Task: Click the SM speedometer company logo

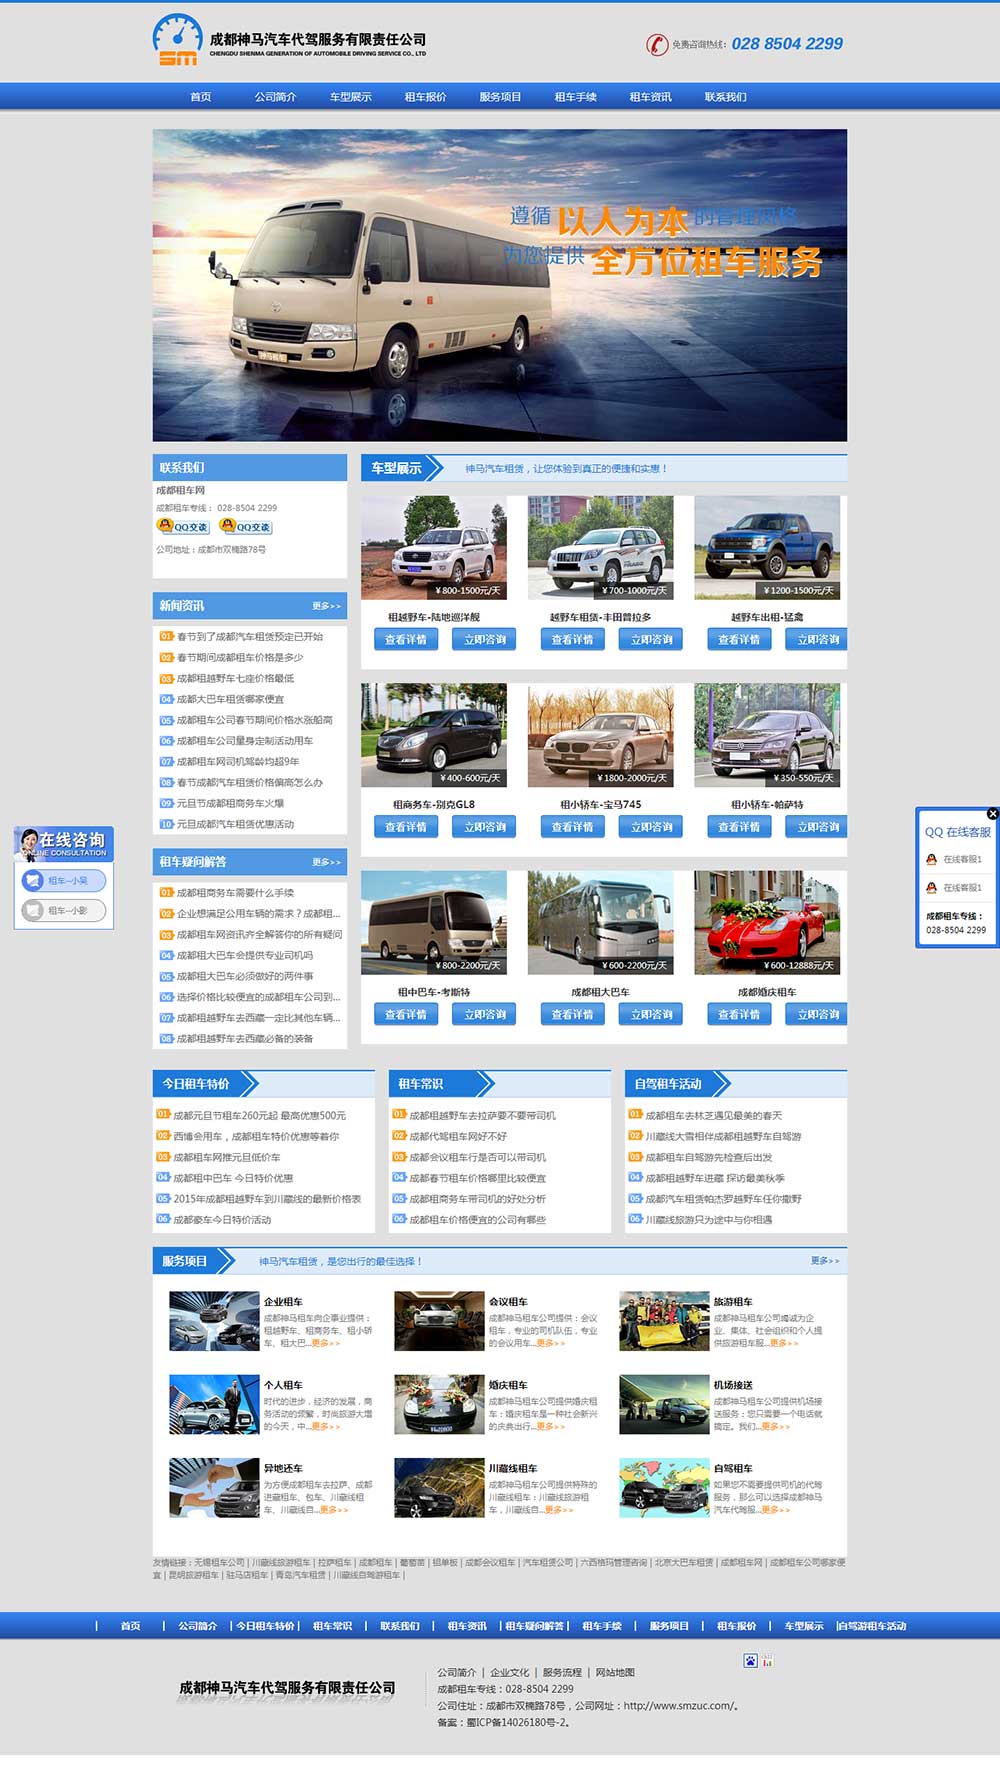Action: click(178, 41)
